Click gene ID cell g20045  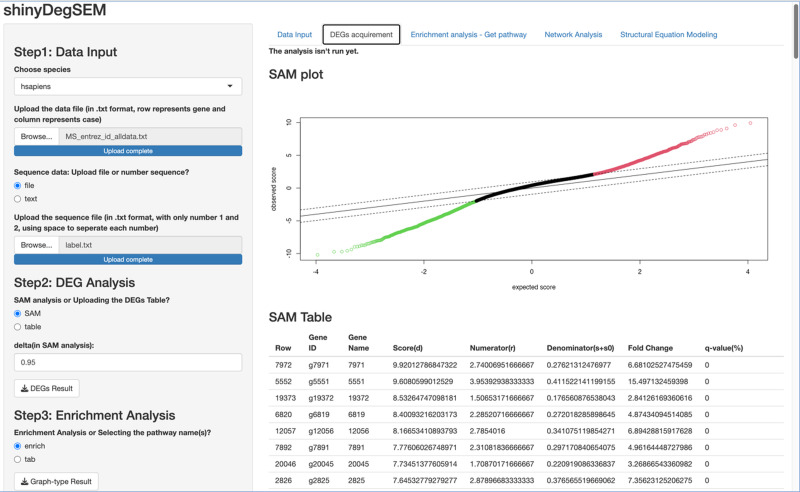(x=321, y=464)
